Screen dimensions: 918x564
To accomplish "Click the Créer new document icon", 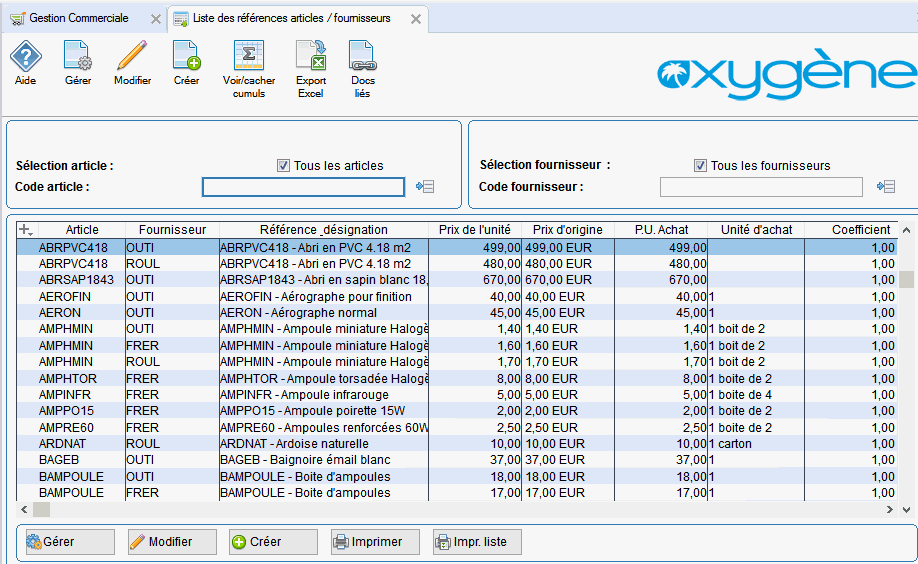I will pyautogui.click(x=187, y=63).
